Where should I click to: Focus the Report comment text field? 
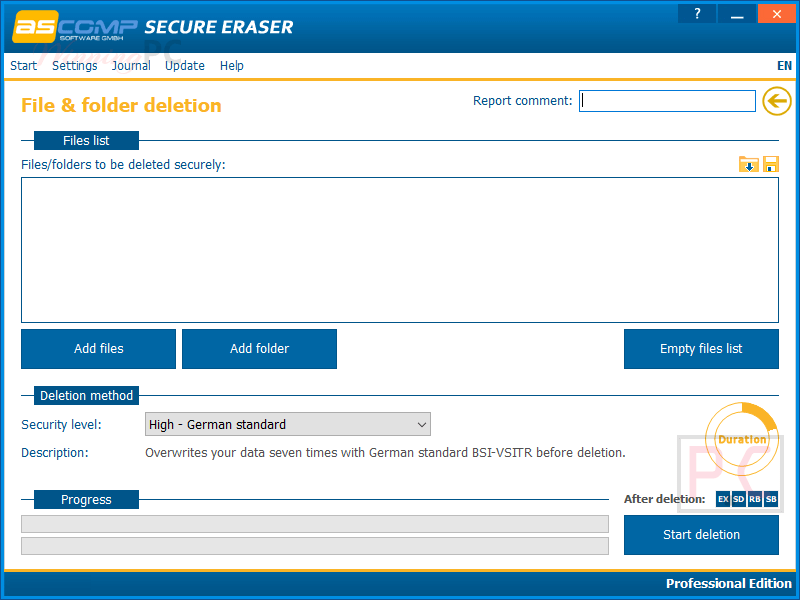pyautogui.click(x=667, y=101)
